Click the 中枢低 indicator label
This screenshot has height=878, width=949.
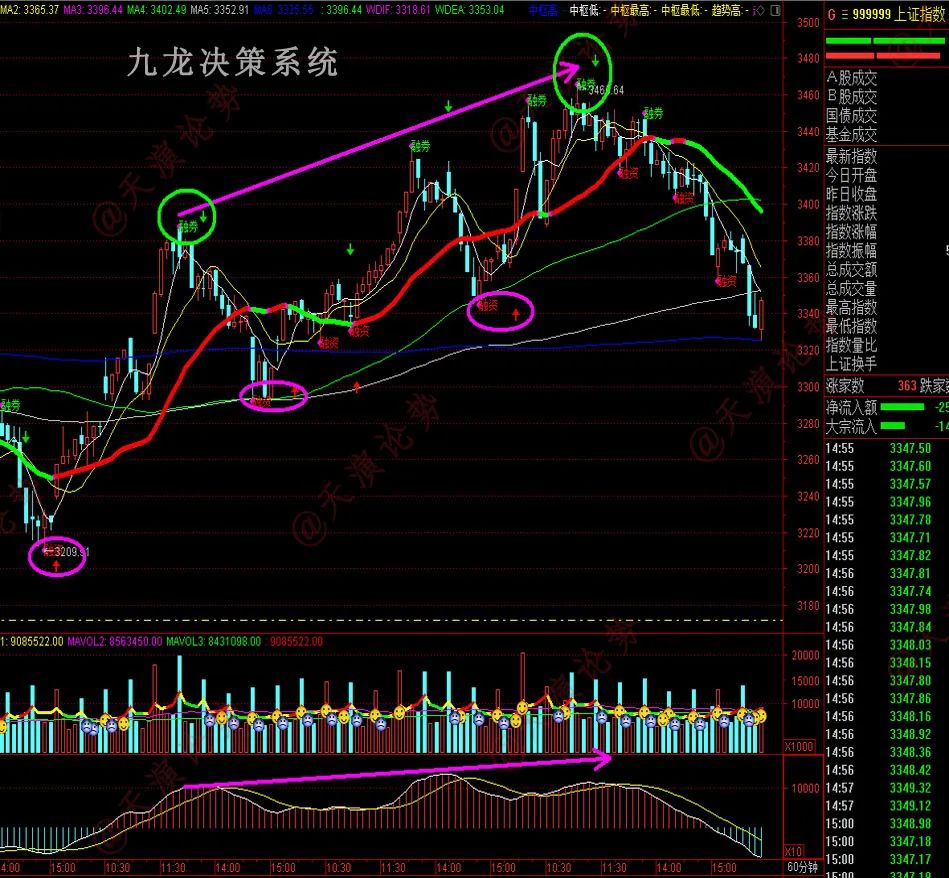[x=586, y=10]
